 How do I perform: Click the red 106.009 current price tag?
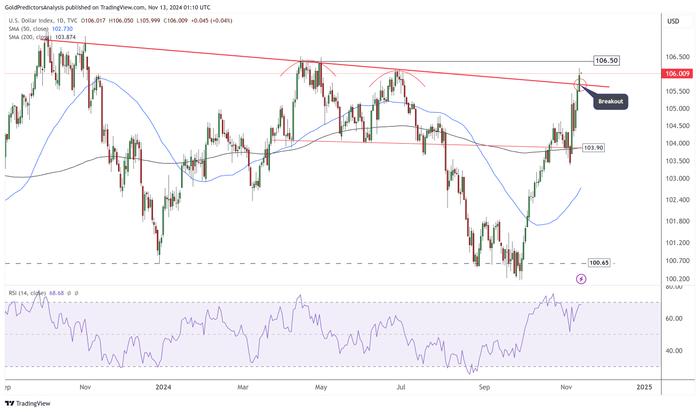coord(678,74)
